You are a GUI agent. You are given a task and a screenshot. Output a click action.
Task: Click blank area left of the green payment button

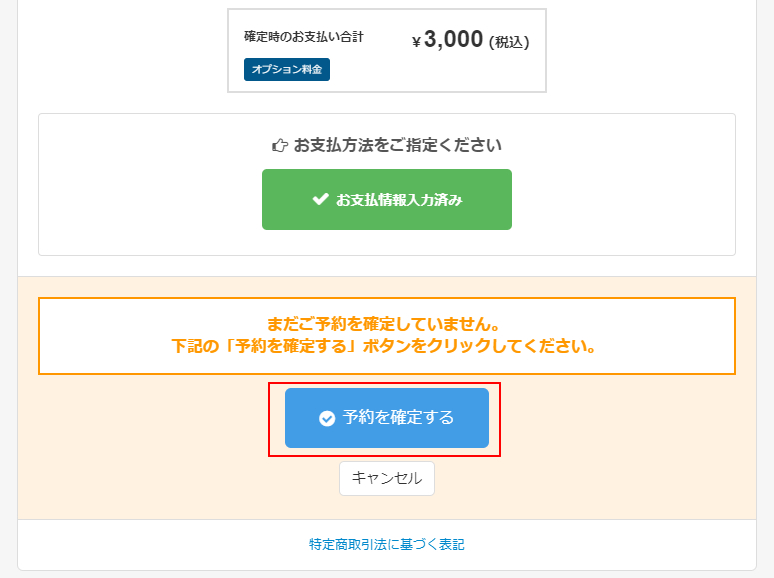[x=150, y=200]
